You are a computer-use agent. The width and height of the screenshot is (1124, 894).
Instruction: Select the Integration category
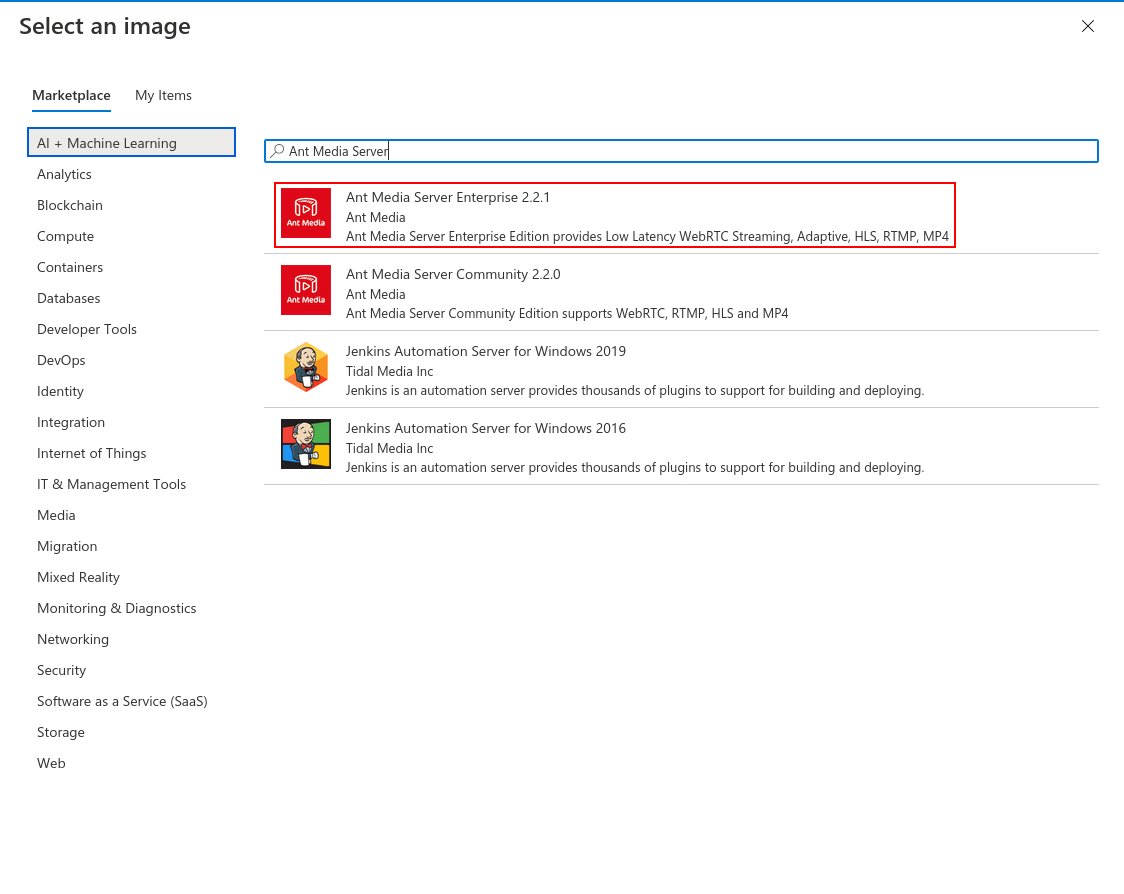click(70, 422)
